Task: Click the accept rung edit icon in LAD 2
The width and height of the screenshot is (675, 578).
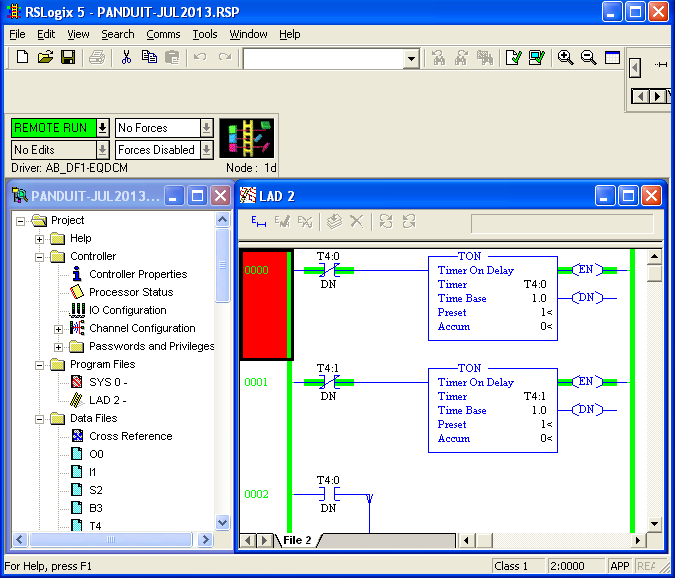Action: pyautogui.click(x=282, y=222)
